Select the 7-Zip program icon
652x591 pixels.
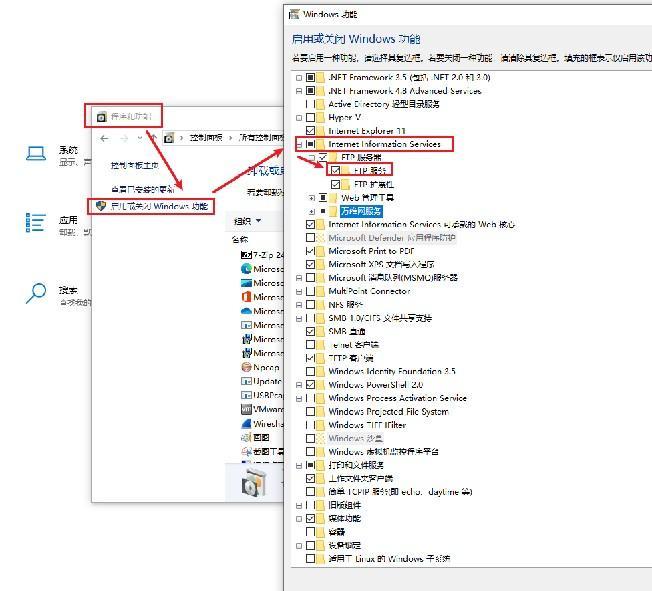coord(246,255)
